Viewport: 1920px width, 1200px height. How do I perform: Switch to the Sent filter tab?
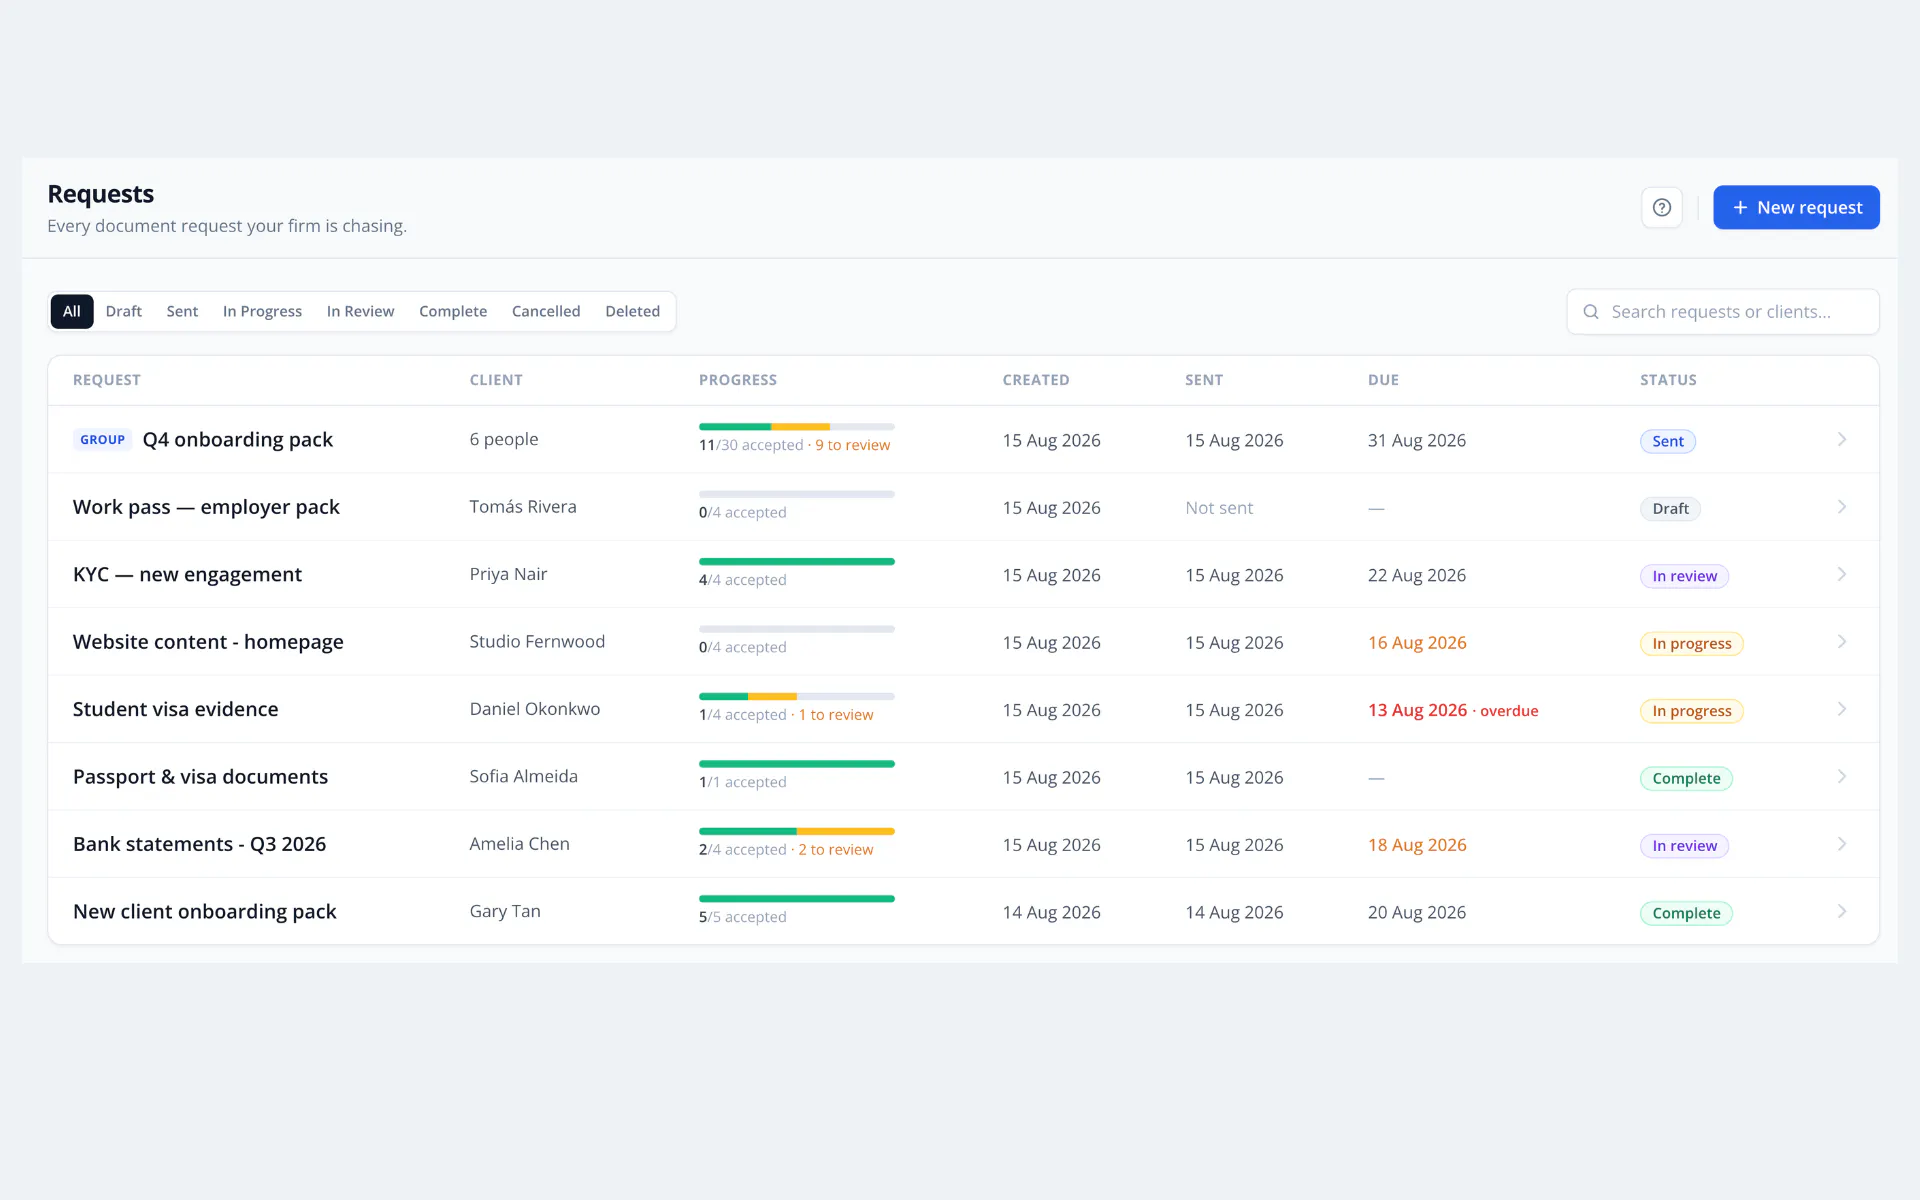pyautogui.click(x=182, y=311)
